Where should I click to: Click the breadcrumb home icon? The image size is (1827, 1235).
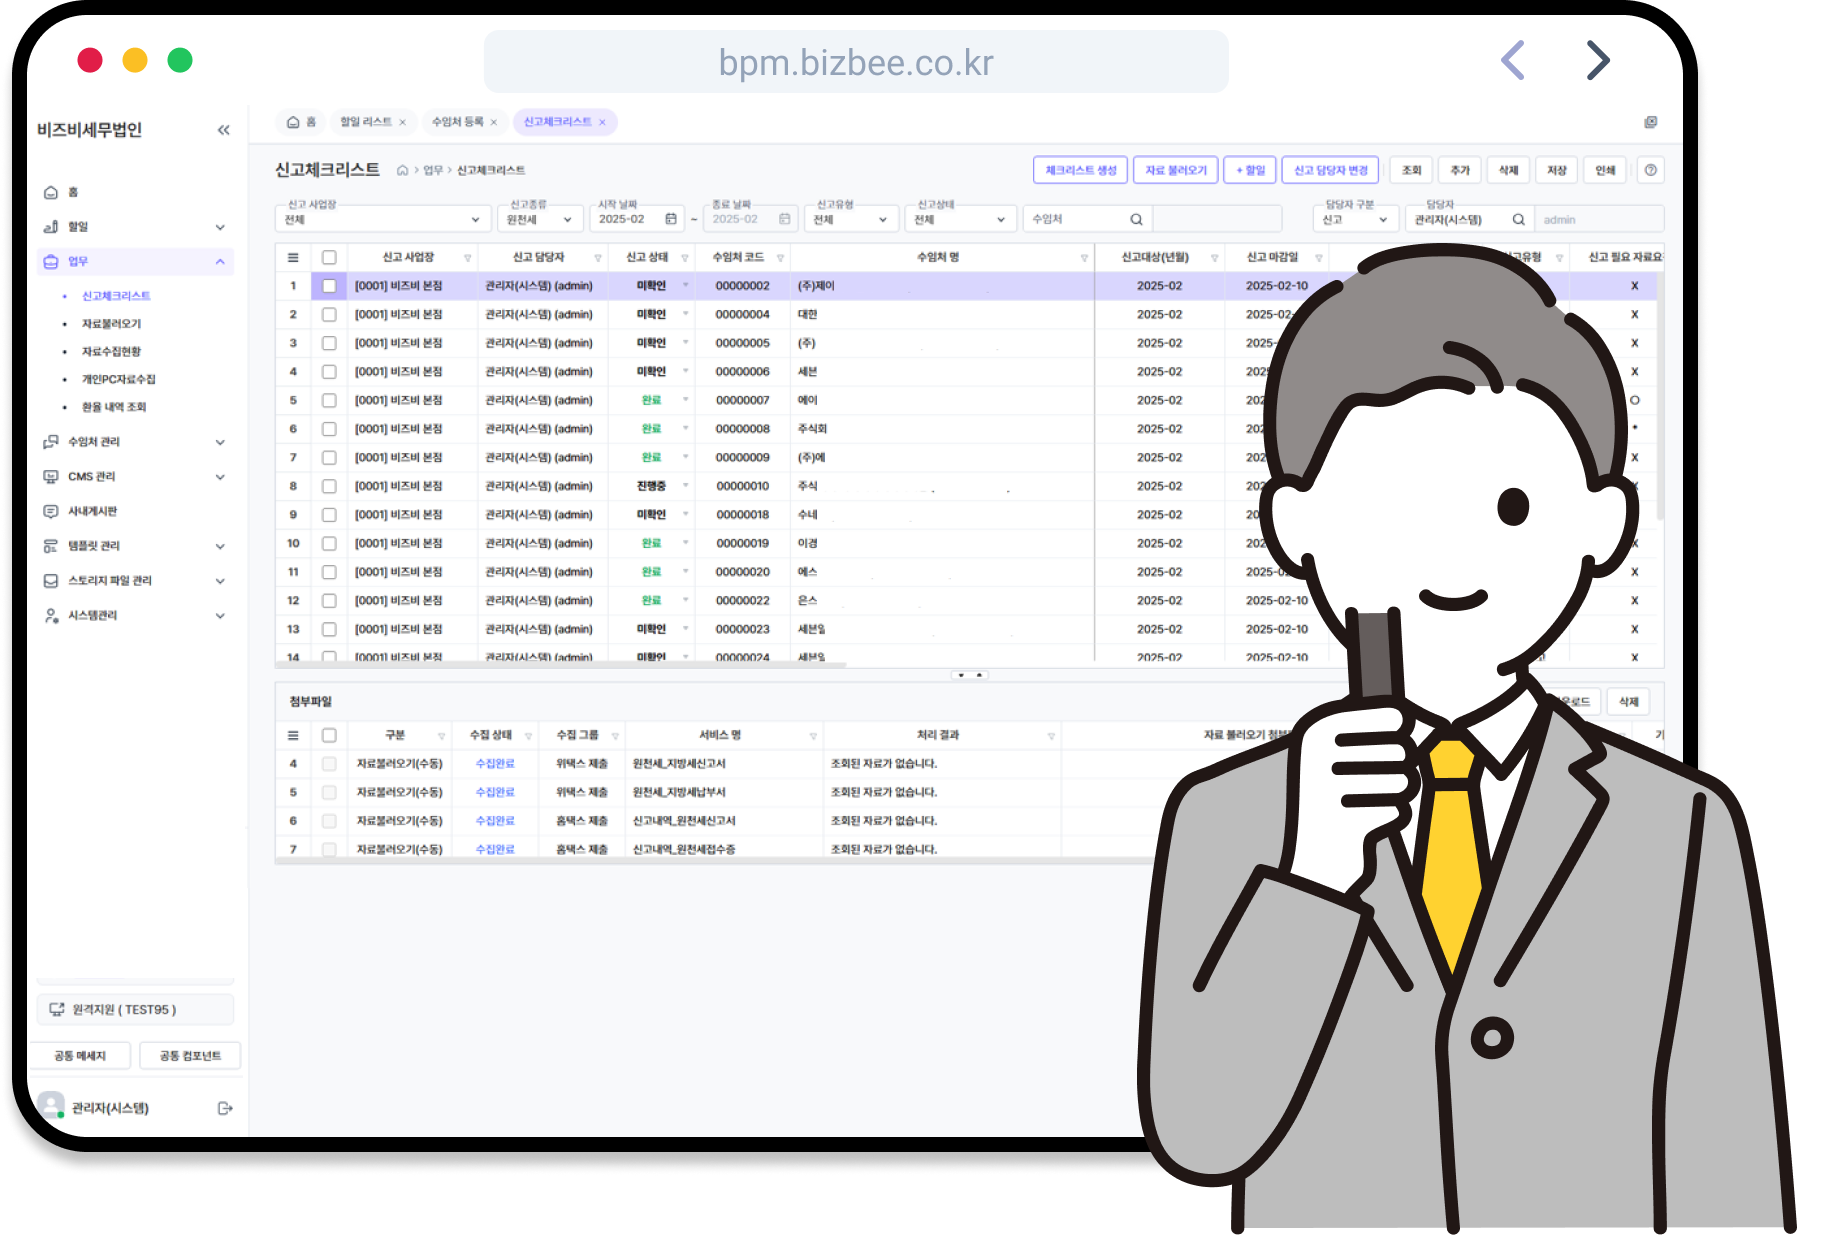click(402, 170)
